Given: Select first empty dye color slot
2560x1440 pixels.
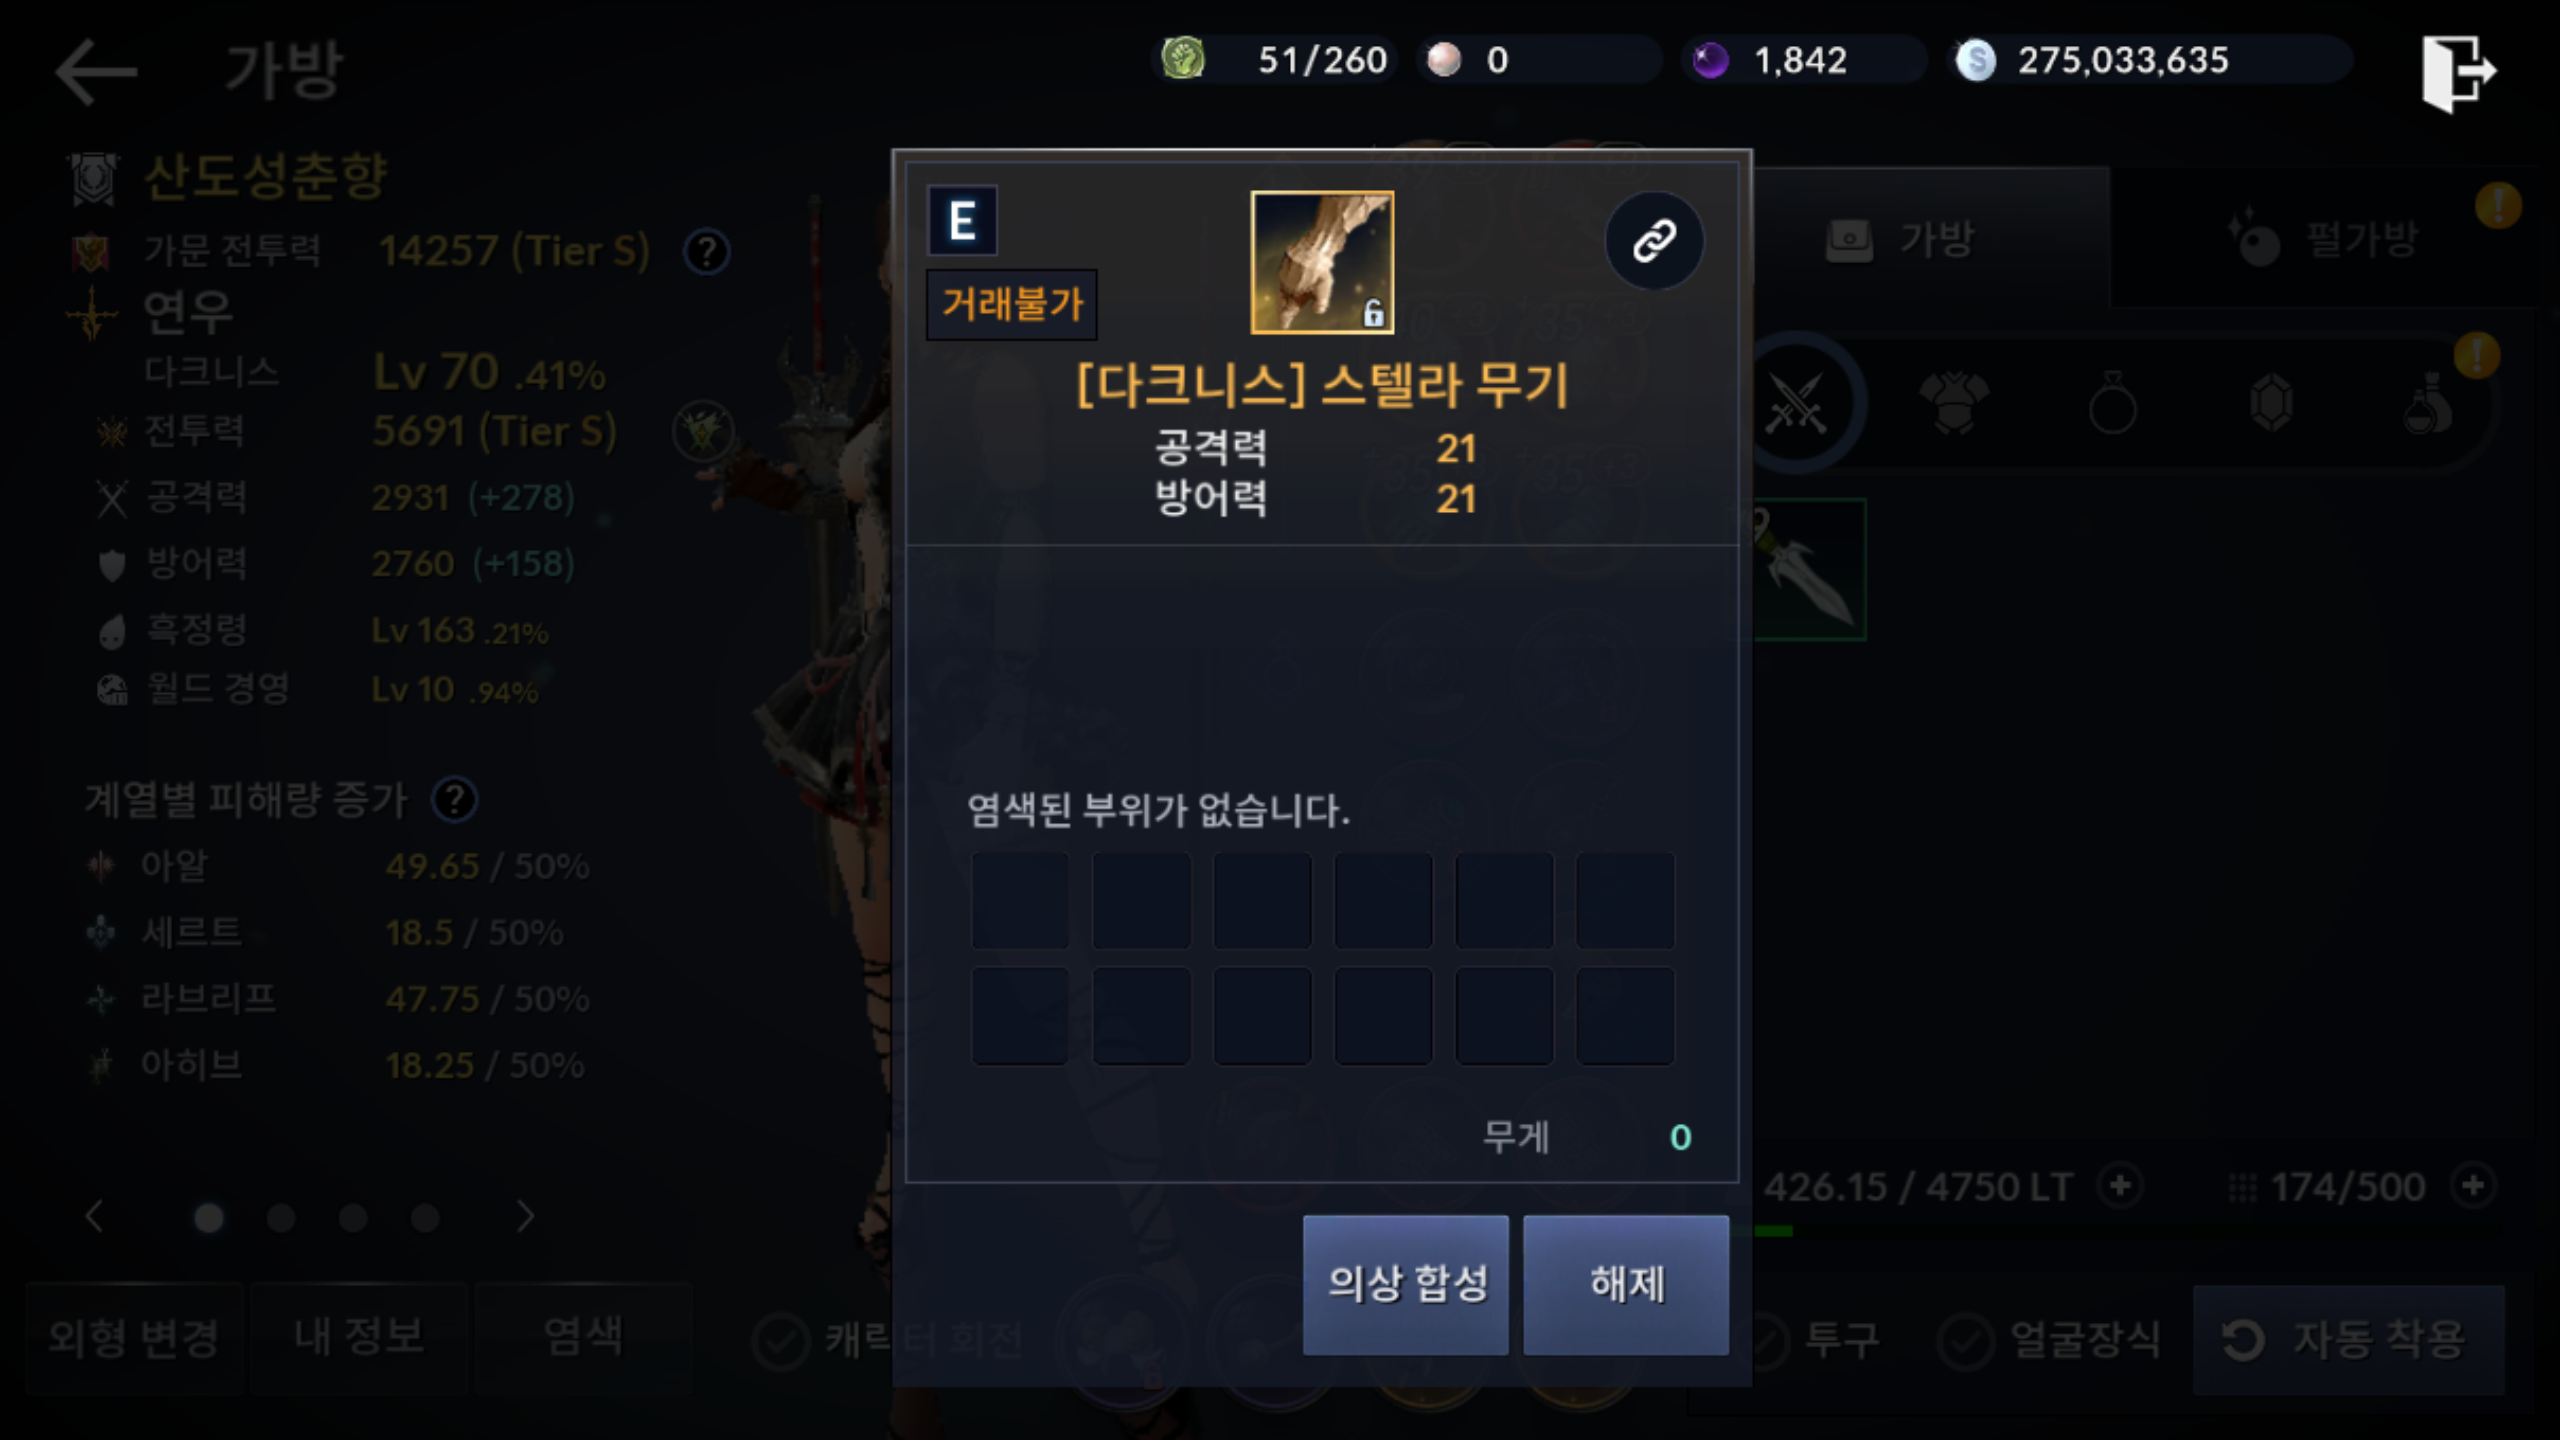Looking at the screenshot, I should (x=1020, y=900).
